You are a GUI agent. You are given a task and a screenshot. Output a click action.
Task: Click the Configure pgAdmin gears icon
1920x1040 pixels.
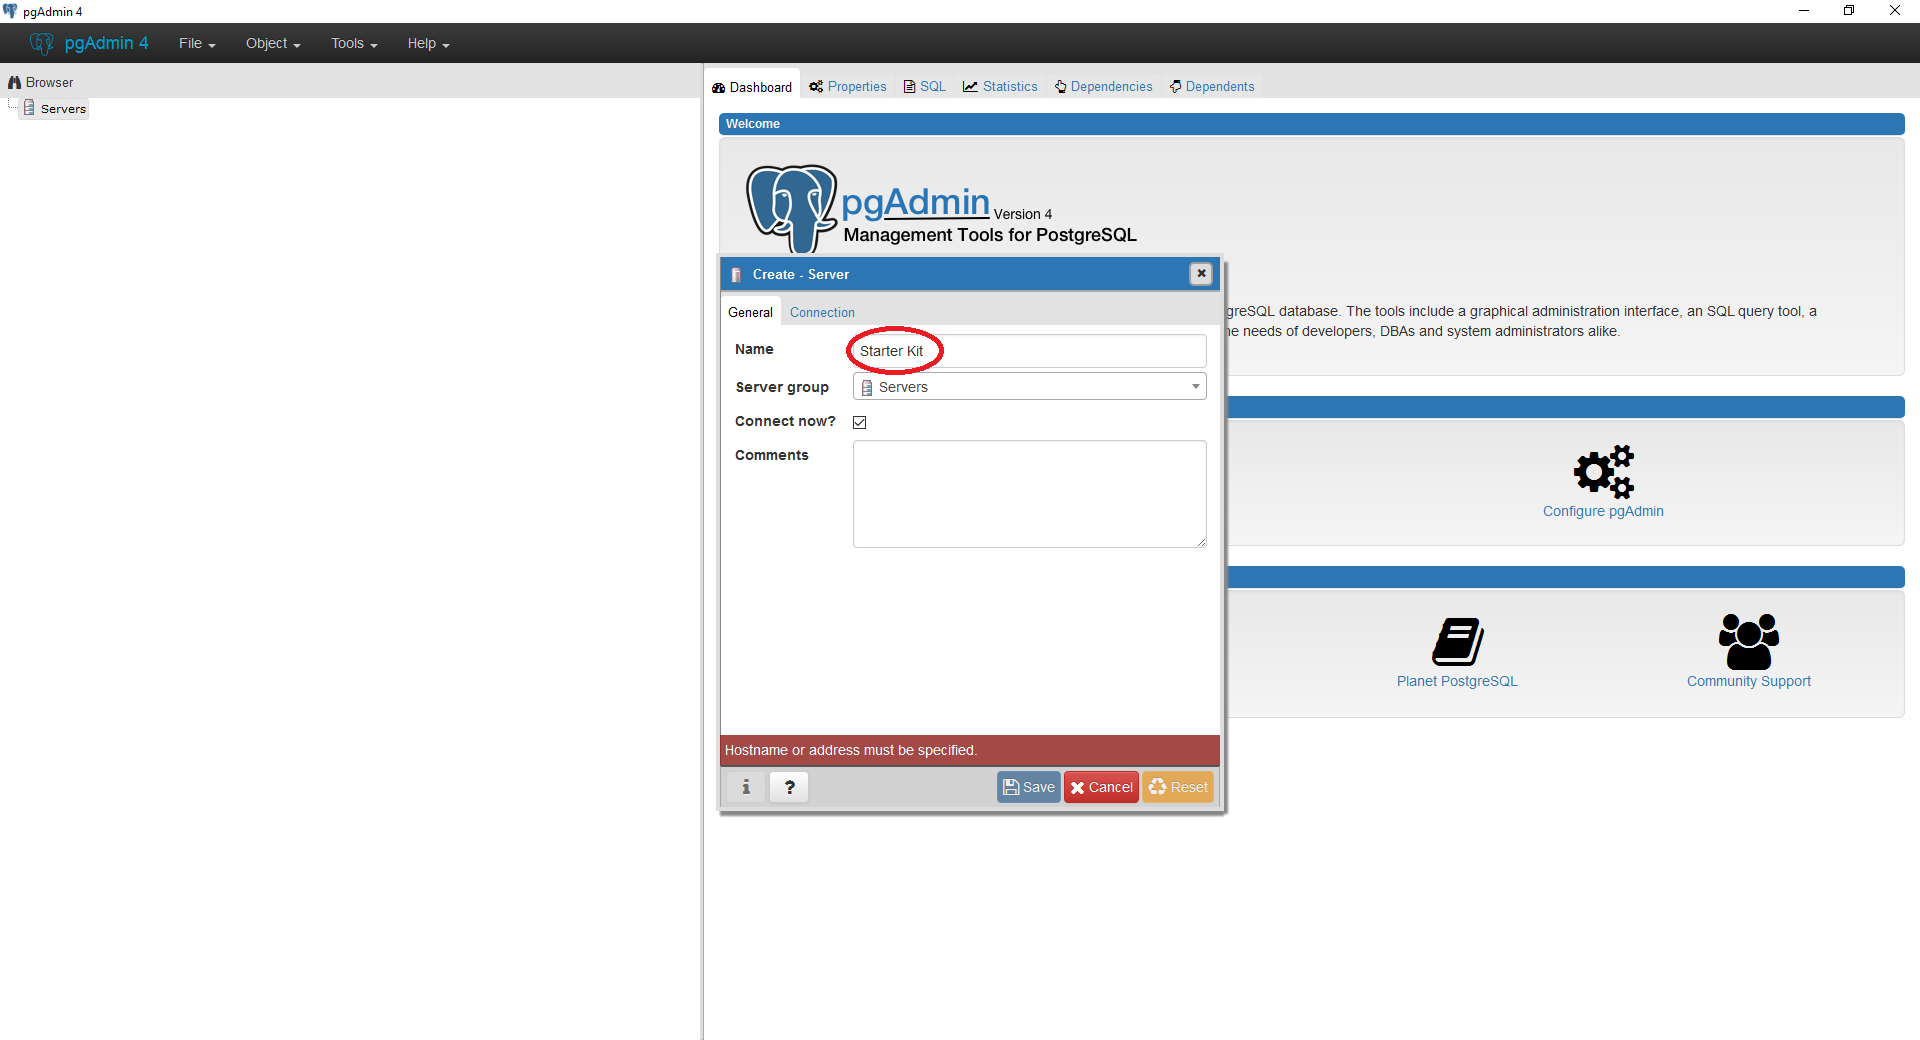tap(1604, 472)
